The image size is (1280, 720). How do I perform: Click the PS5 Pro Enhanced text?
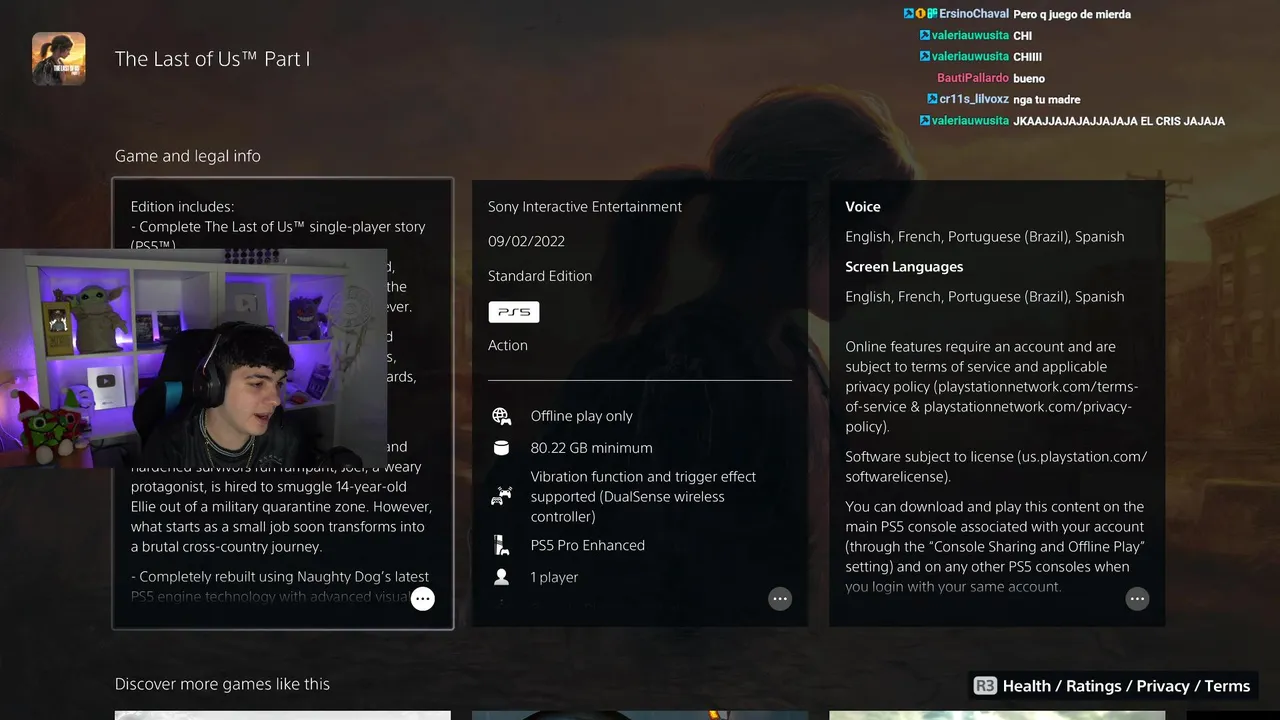pos(588,545)
